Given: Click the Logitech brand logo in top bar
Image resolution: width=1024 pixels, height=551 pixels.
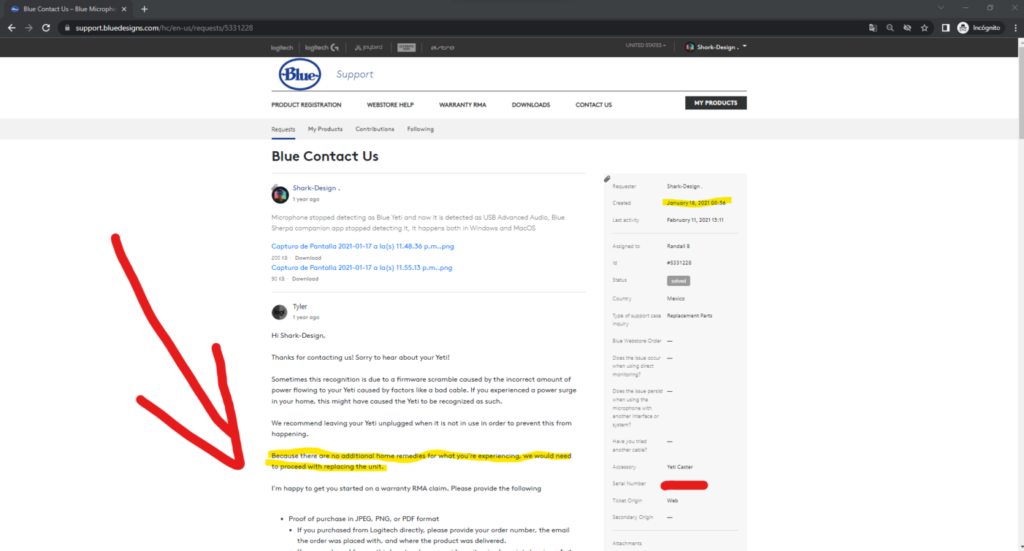Looking at the screenshot, I should (x=282, y=48).
